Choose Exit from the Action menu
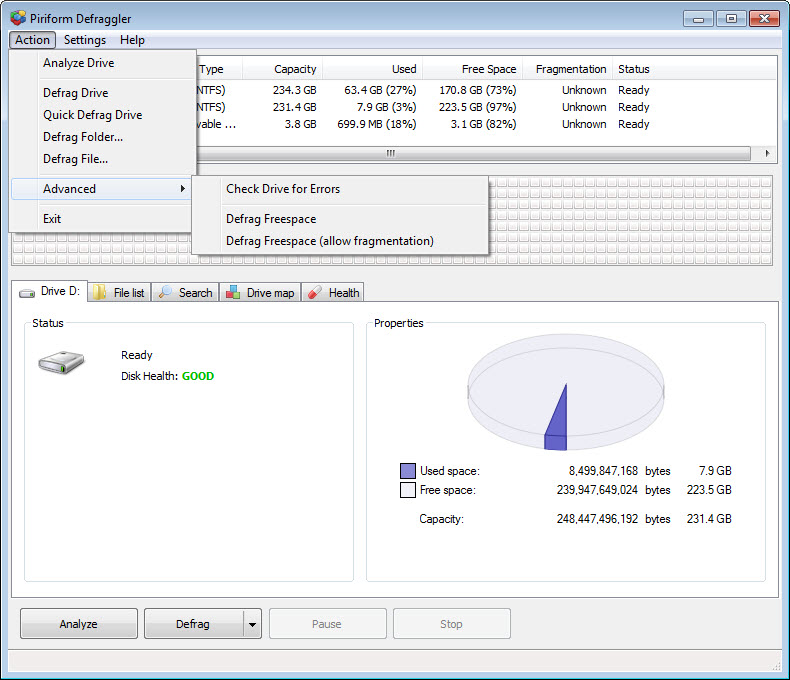Screen dimensions: 790x680 (x=102, y=219)
